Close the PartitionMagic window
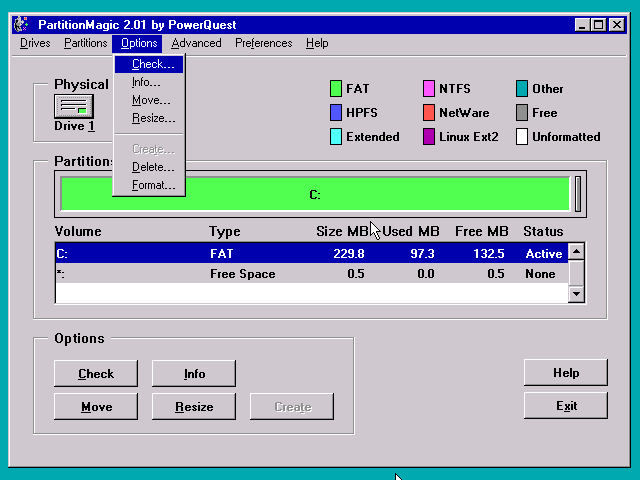This screenshot has height=480, width=640. tap(617, 25)
